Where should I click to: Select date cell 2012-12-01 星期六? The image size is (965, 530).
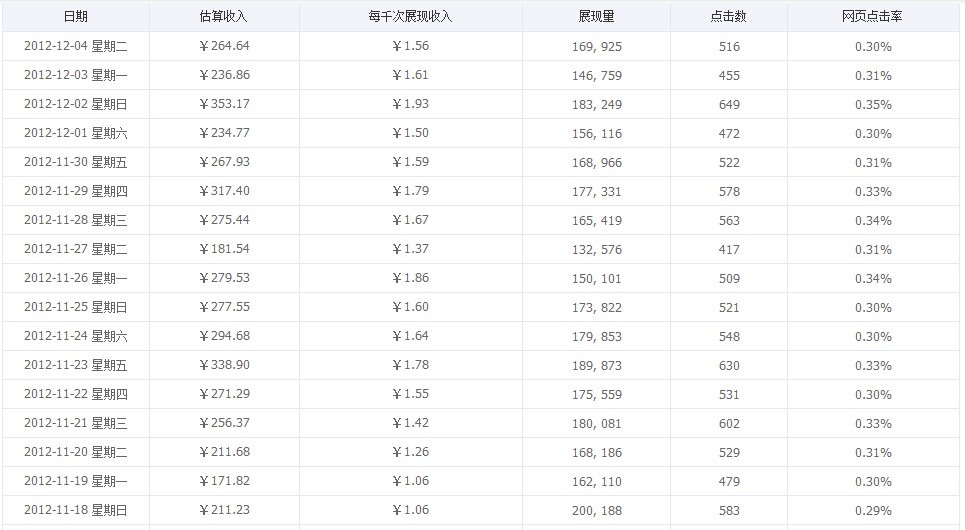coord(76,133)
